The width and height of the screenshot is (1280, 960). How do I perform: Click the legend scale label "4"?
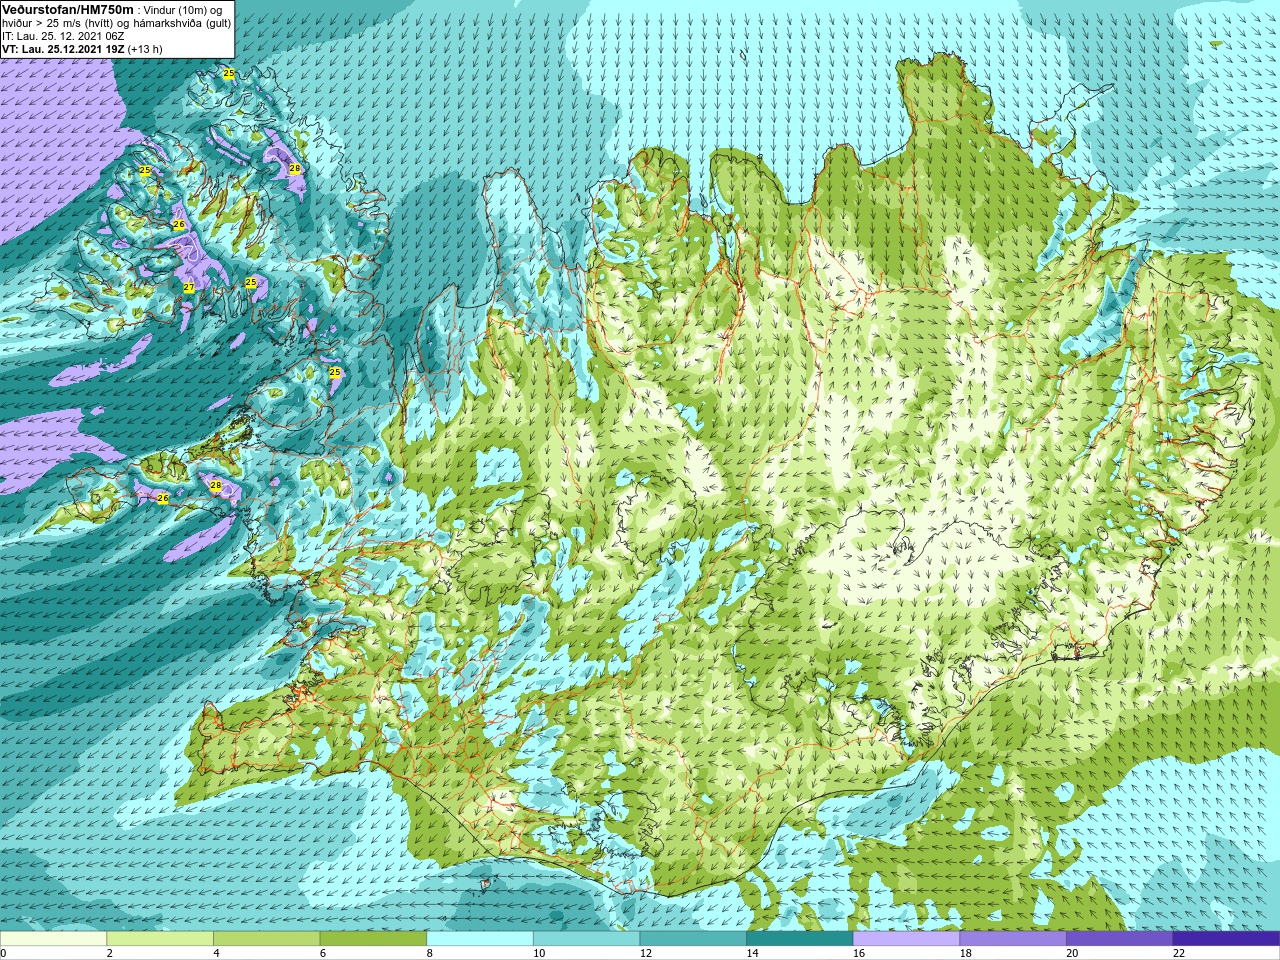(216, 953)
